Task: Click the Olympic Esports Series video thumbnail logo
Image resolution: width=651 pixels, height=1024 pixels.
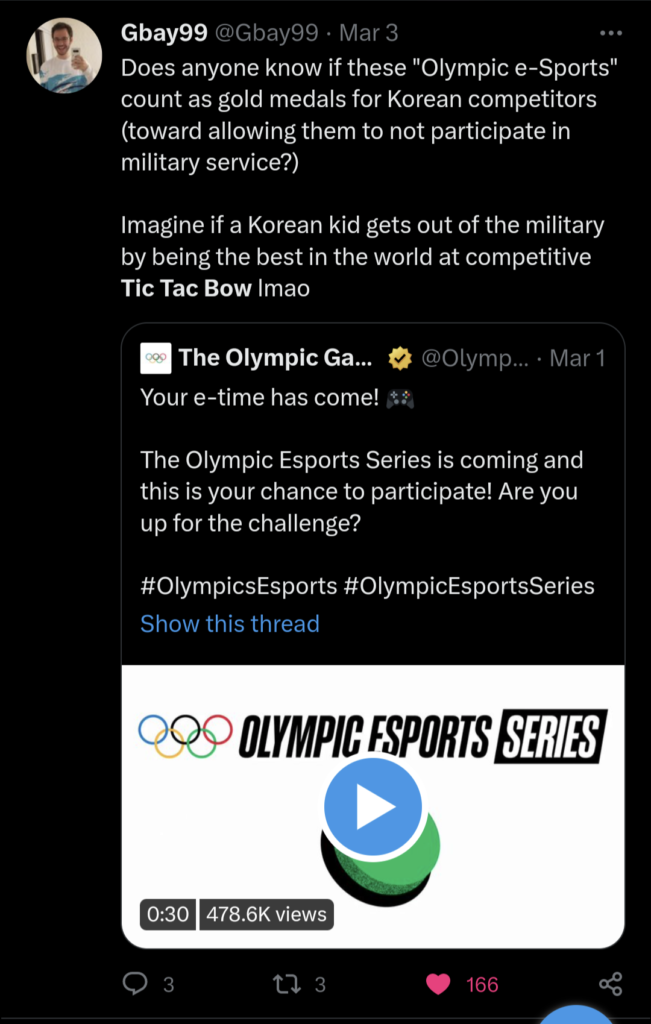Action: point(373,737)
